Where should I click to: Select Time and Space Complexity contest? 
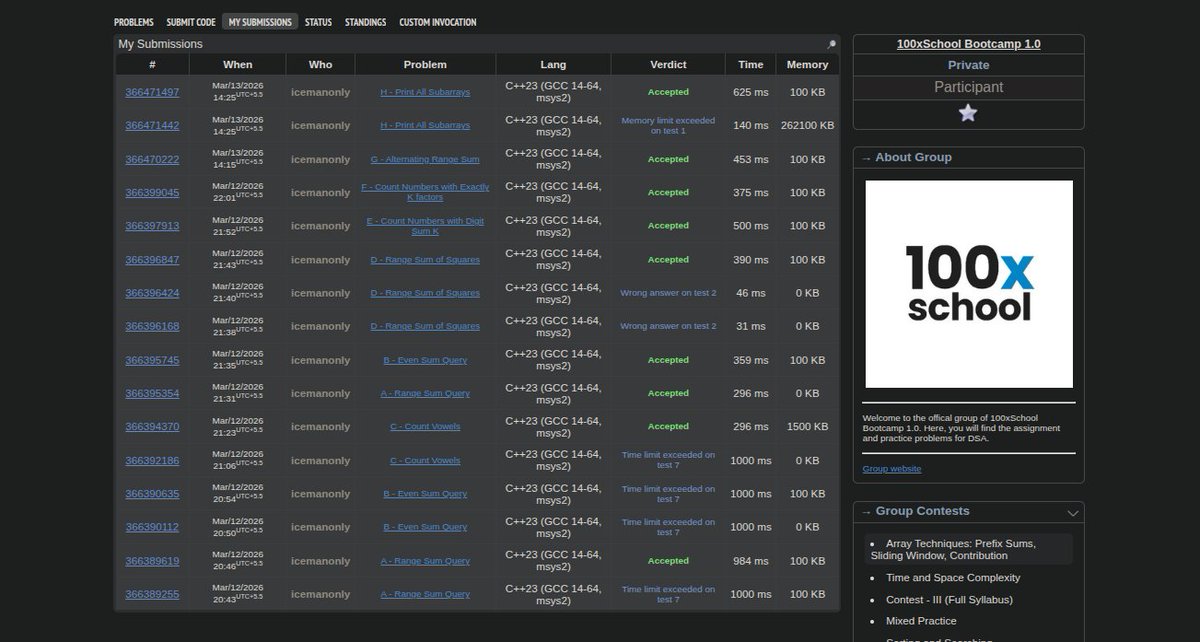[953, 578]
